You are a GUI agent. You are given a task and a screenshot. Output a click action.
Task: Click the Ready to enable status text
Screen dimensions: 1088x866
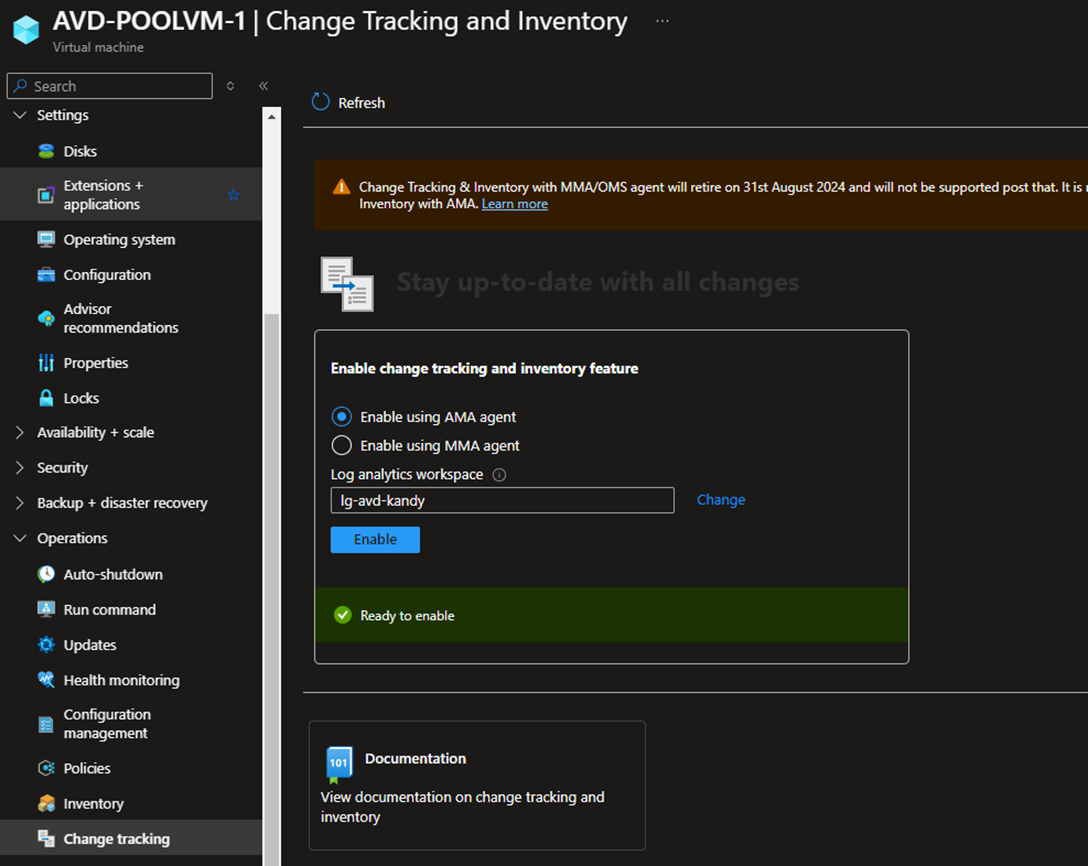[407, 615]
